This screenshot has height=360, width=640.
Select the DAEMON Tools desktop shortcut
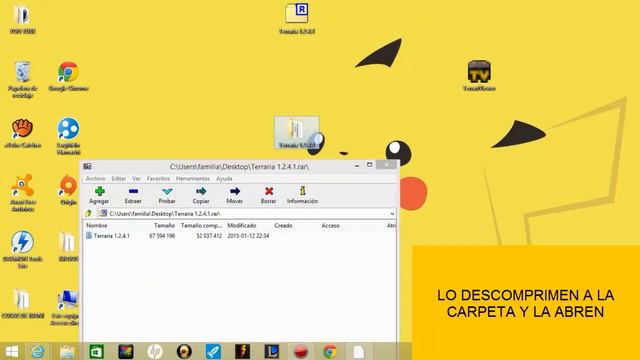coord(22,249)
